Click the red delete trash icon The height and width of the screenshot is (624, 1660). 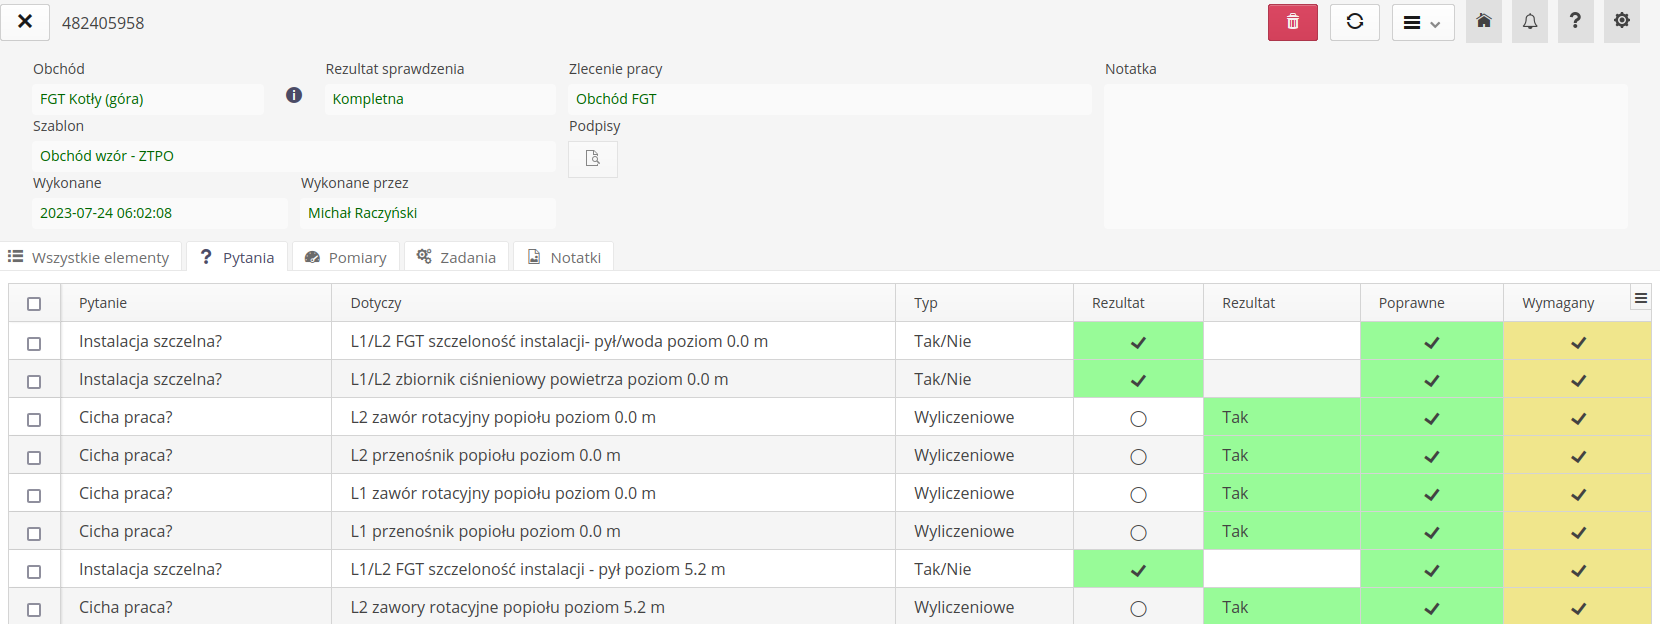pyautogui.click(x=1292, y=22)
